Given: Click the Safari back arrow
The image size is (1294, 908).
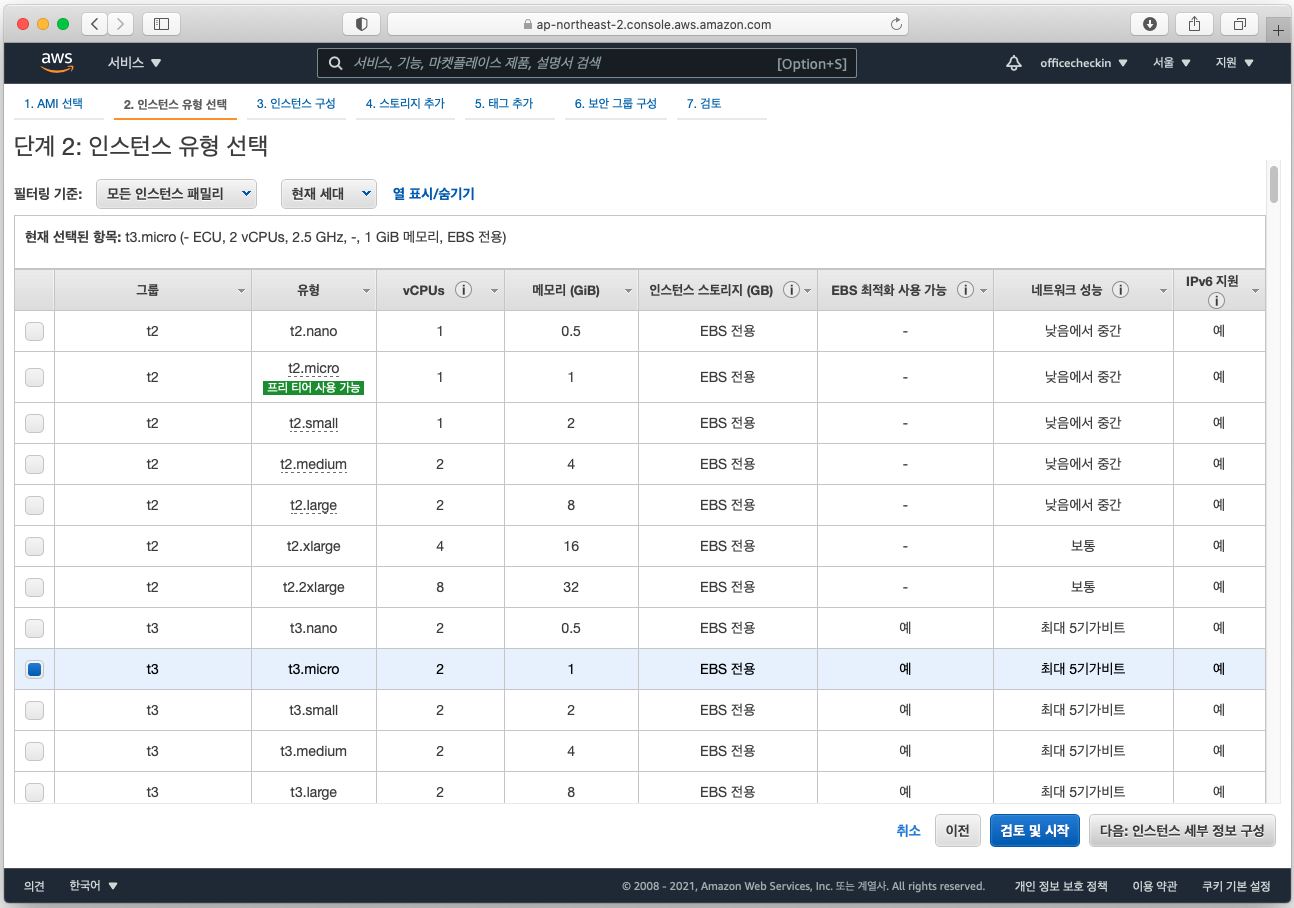Looking at the screenshot, I should tap(95, 24).
